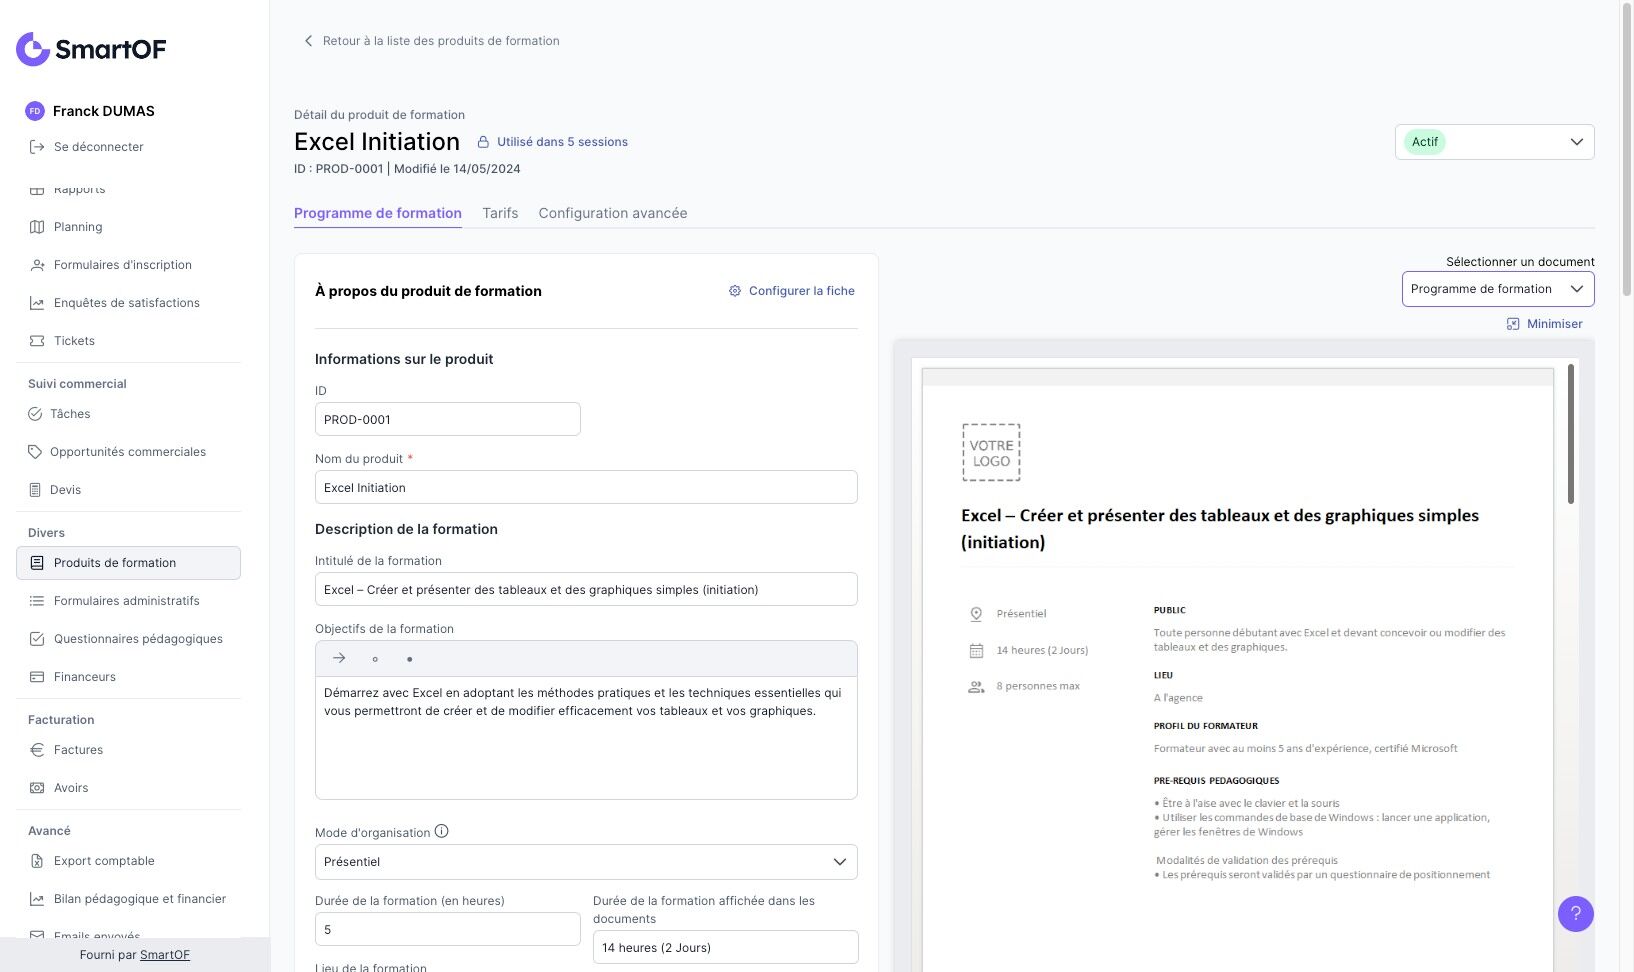This screenshot has width=1634, height=972.
Task: Switch to the Configuration avancée tab
Action: [x=613, y=213]
